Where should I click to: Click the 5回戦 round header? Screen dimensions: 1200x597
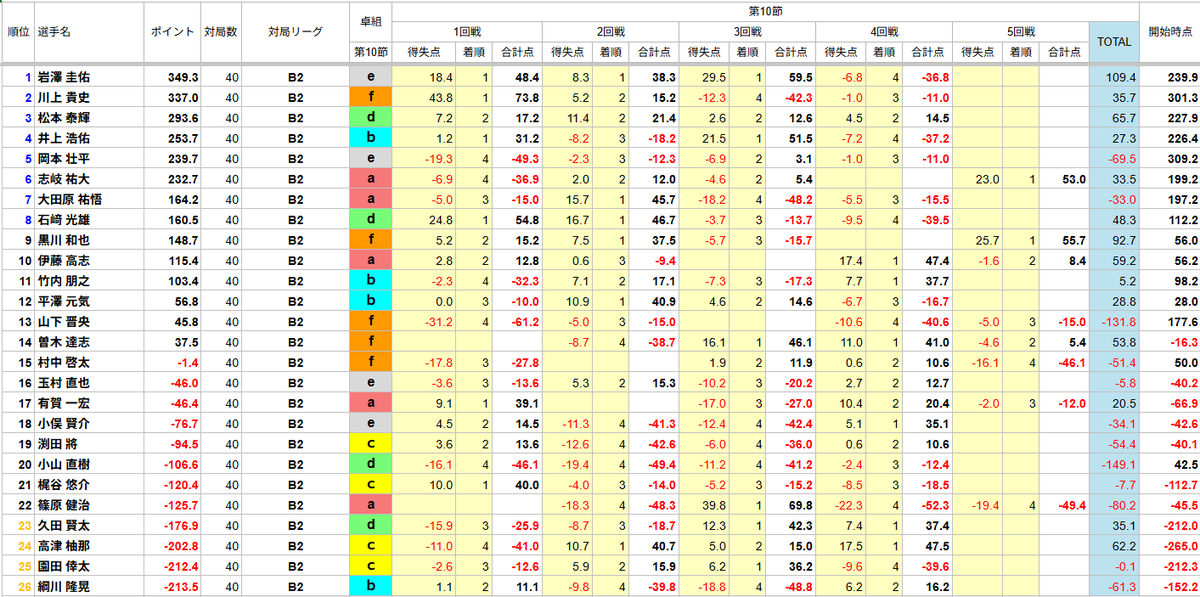point(1021,32)
